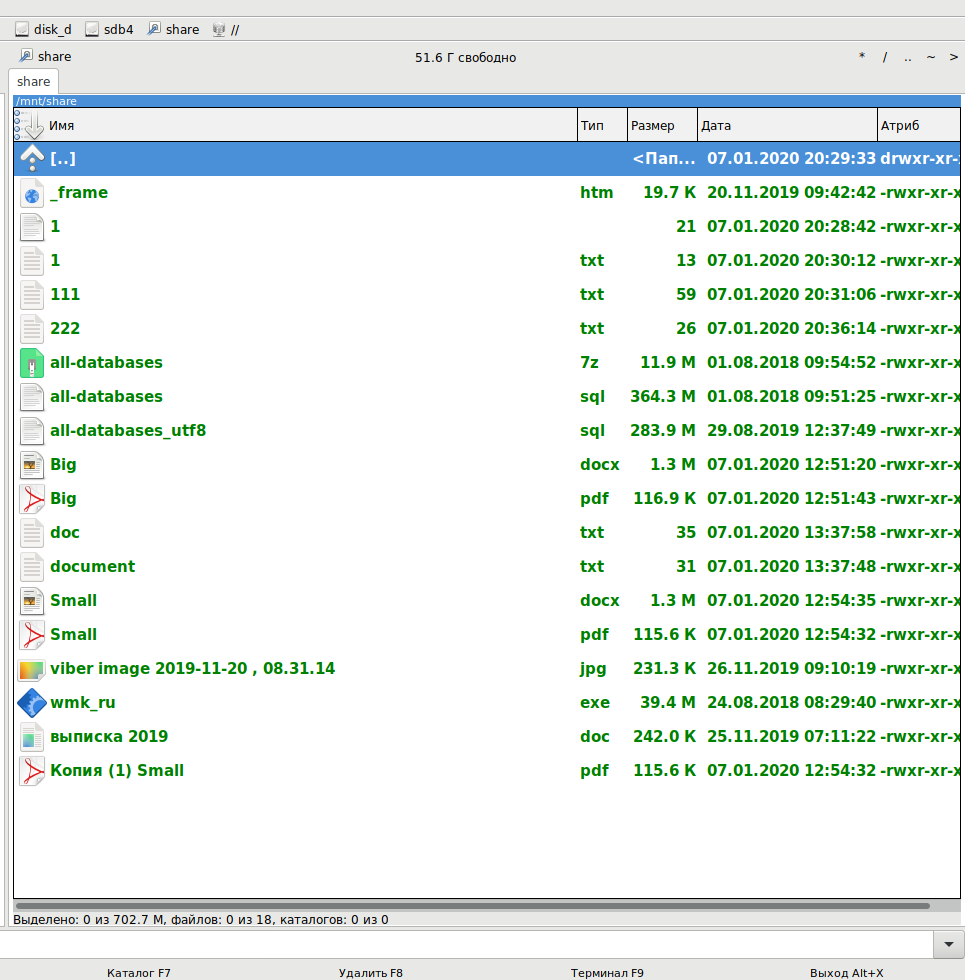Select the all-databases 7z archive icon
The image size is (965, 980).
33,363
